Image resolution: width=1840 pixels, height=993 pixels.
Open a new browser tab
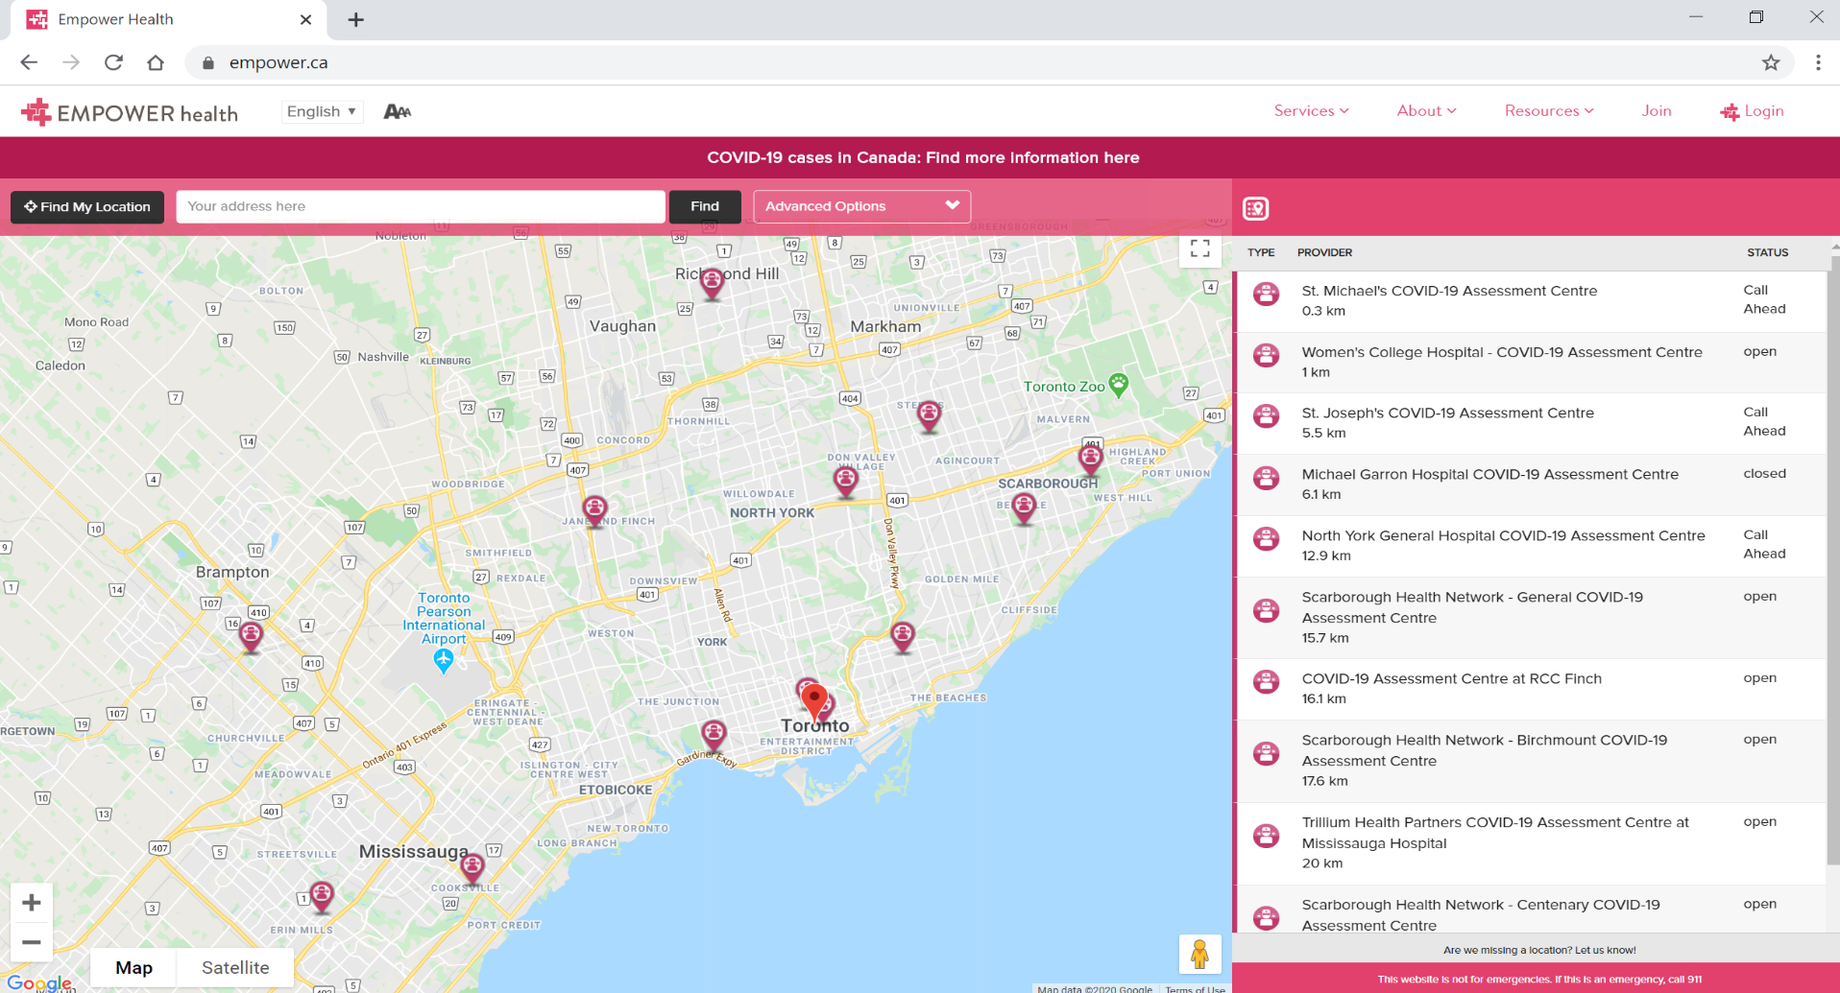click(x=355, y=20)
